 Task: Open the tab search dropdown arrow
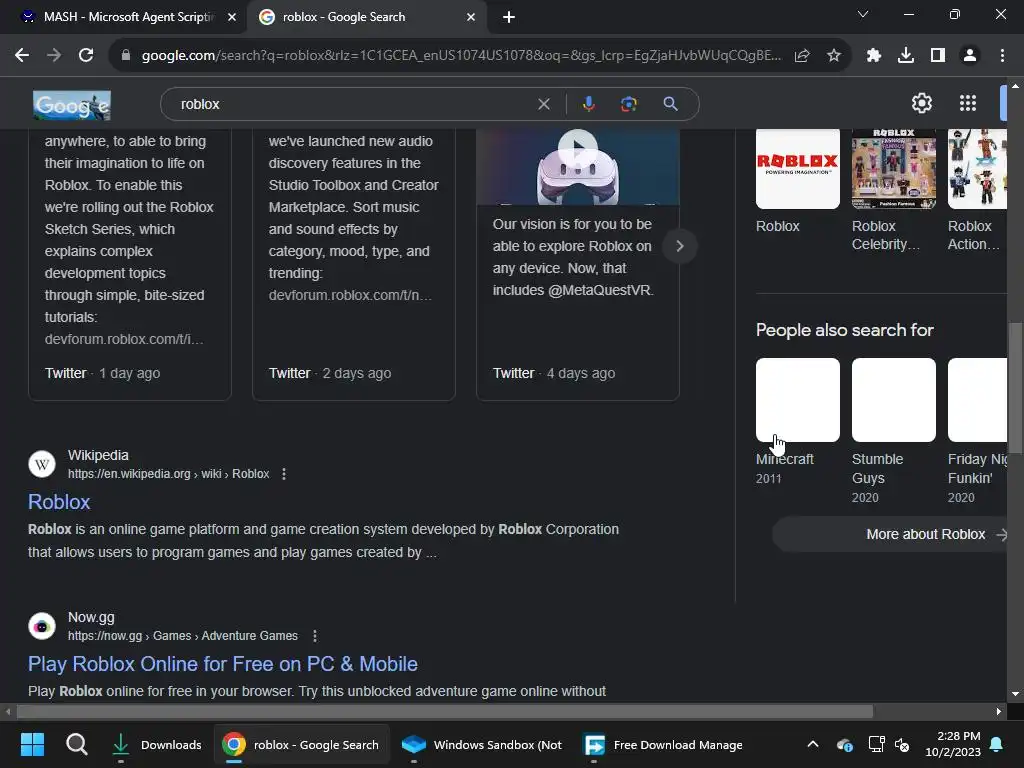[863, 14]
